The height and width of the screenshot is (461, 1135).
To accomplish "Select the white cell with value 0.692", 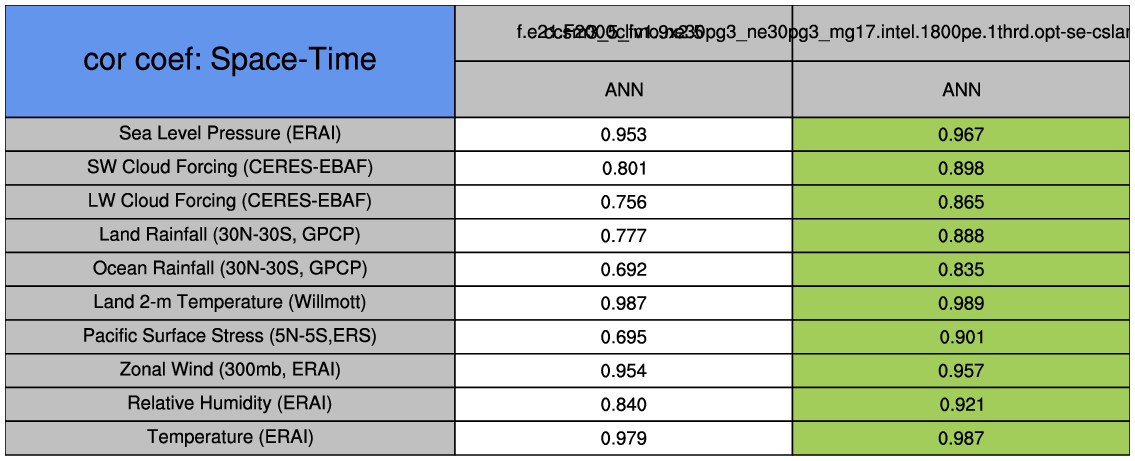I will [624, 269].
